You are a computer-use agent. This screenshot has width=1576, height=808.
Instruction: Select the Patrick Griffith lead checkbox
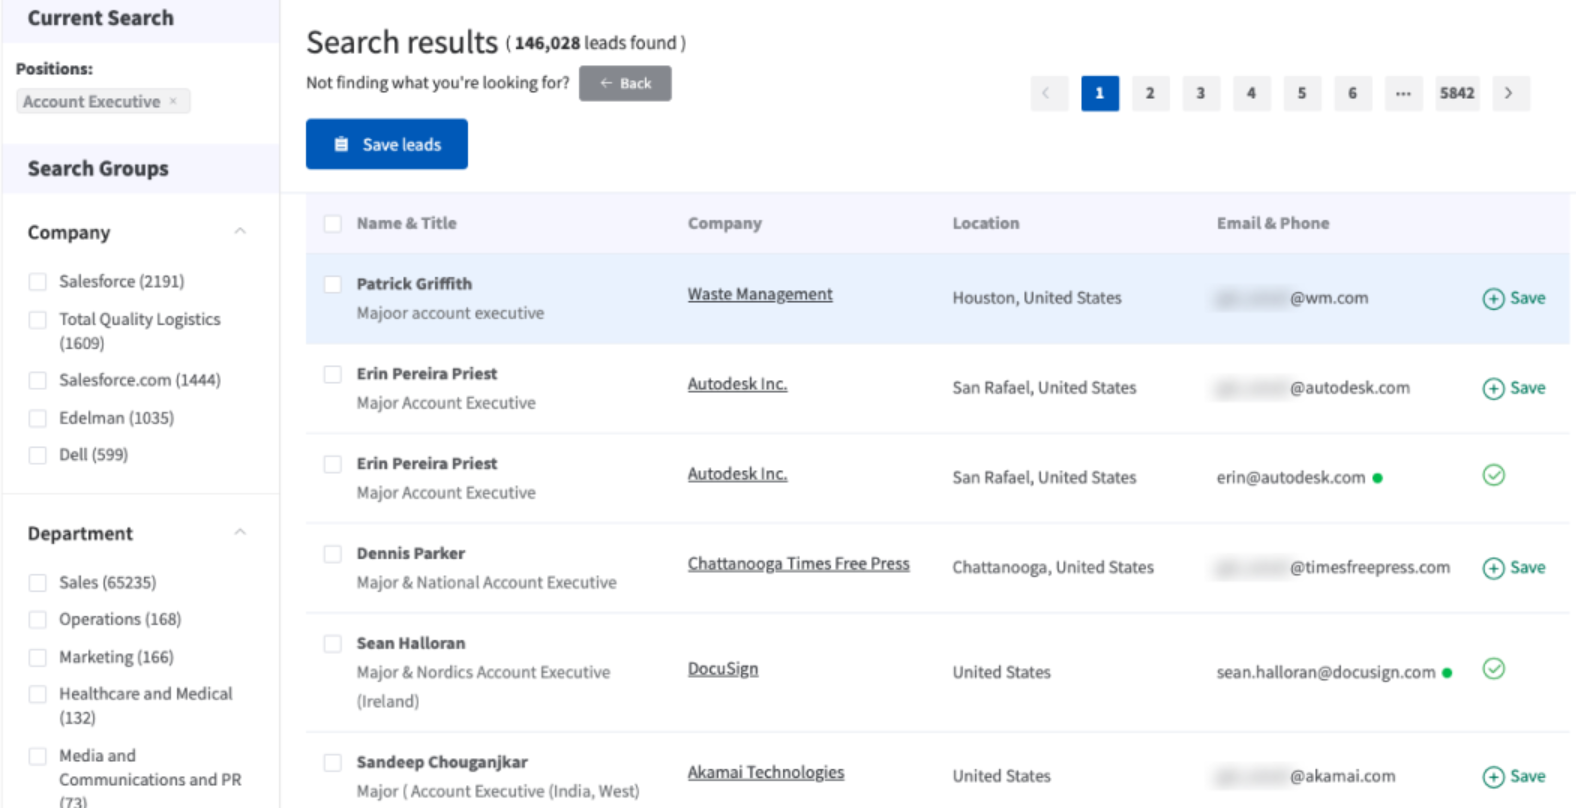click(x=333, y=285)
